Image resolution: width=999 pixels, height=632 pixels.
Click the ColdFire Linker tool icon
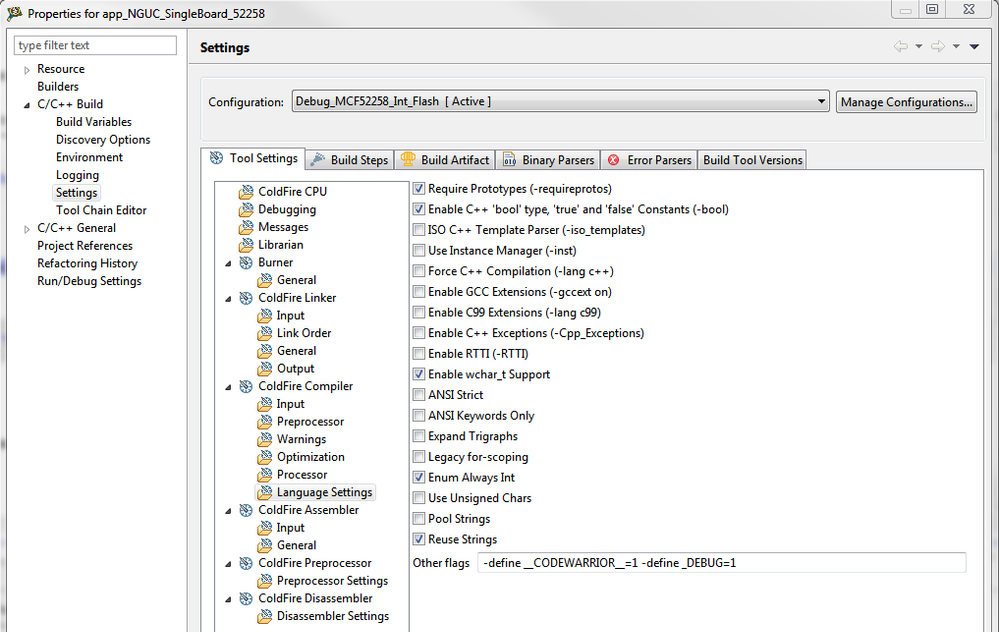click(246, 298)
